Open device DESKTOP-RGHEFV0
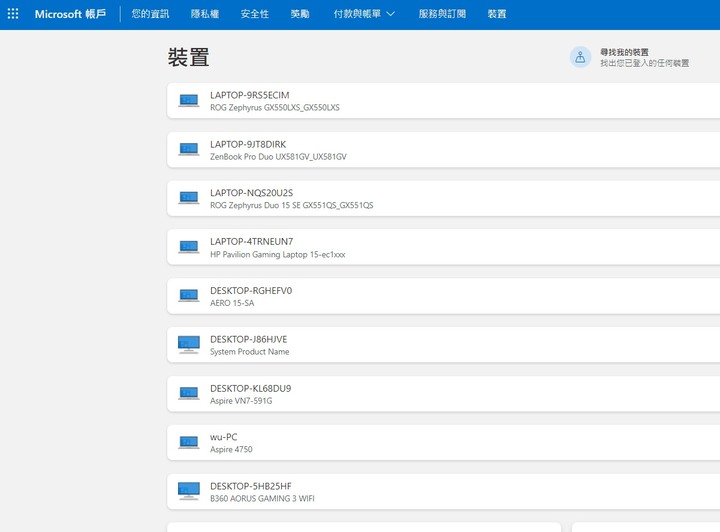This screenshot has width=720, height=532. pos(444,296)
